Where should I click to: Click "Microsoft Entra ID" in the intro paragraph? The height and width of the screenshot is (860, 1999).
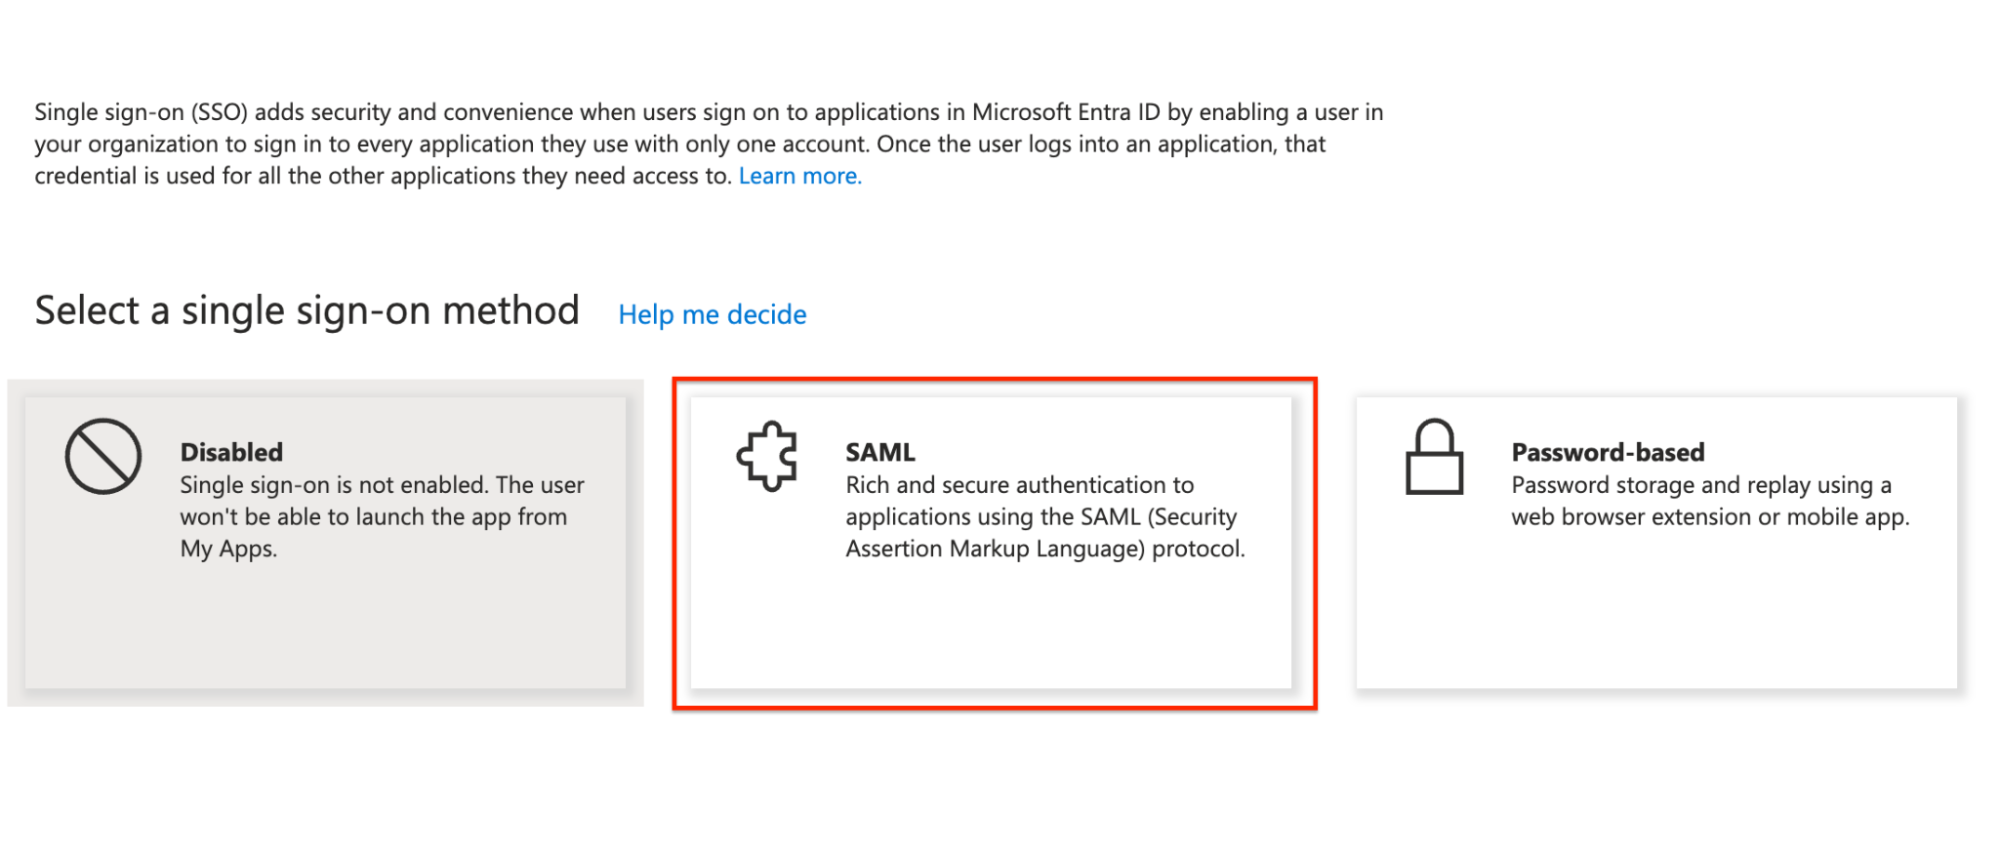pos(1066,112)
